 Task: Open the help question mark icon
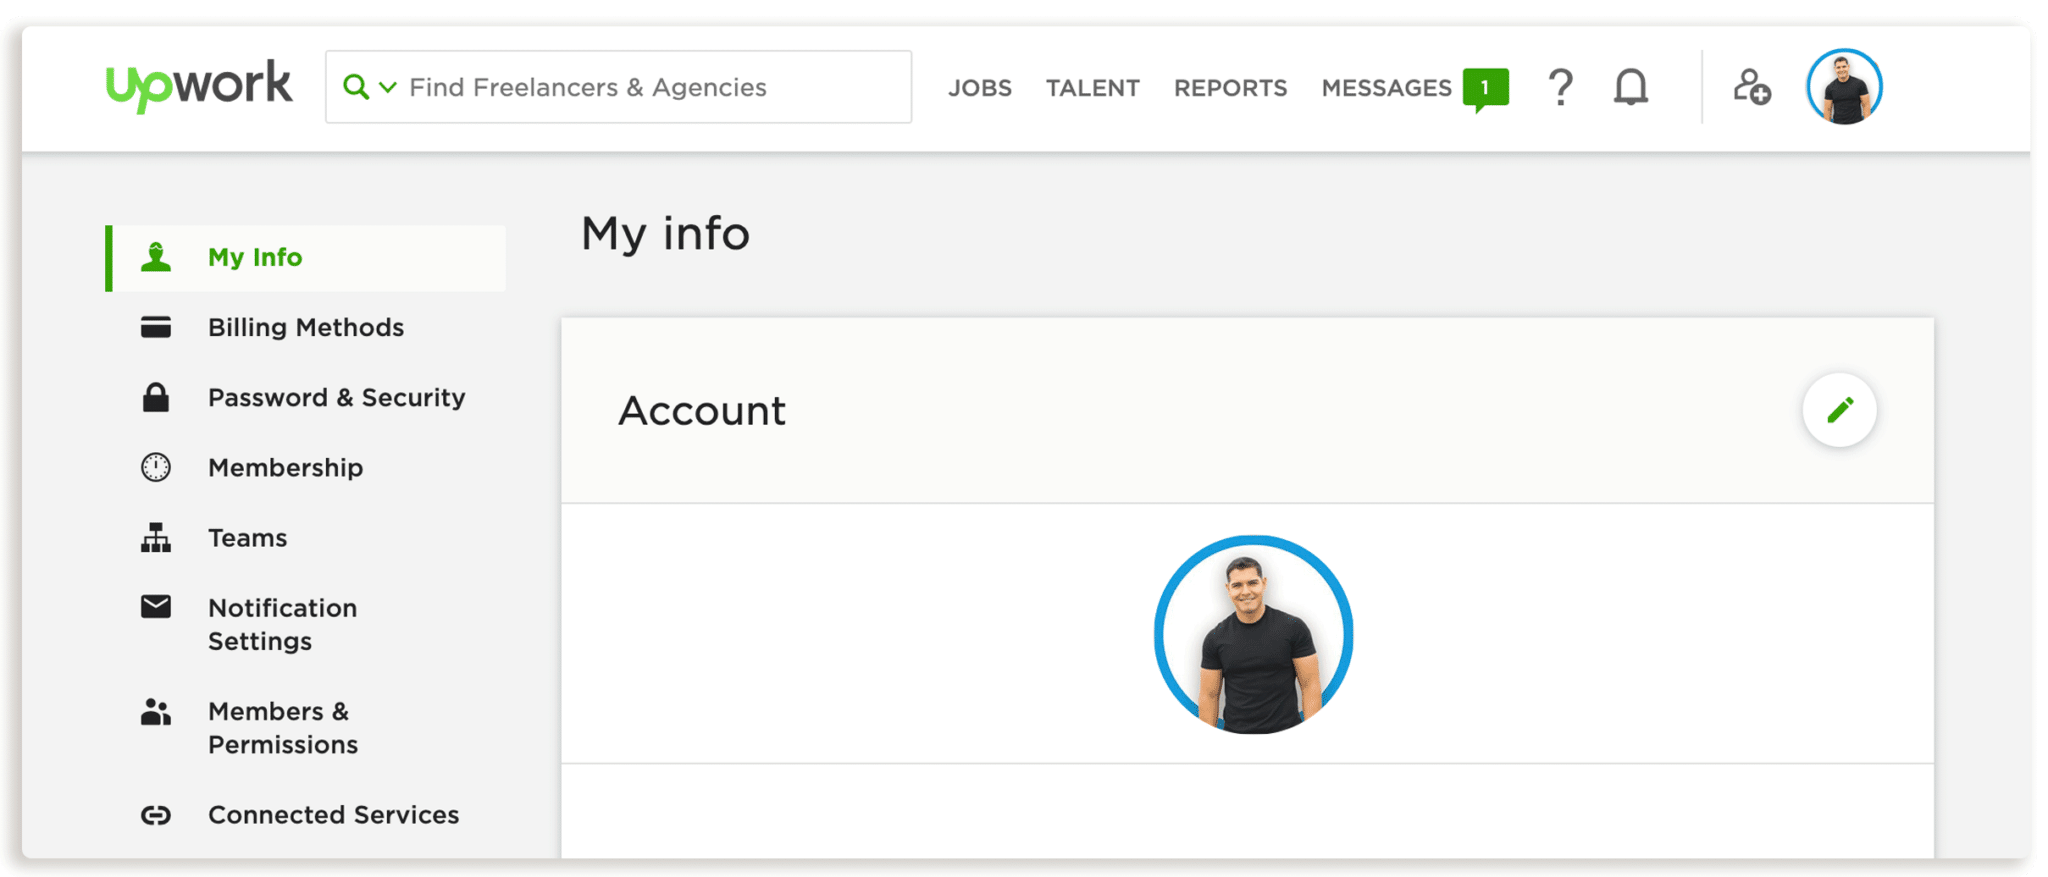click(x=1560, y=87)
